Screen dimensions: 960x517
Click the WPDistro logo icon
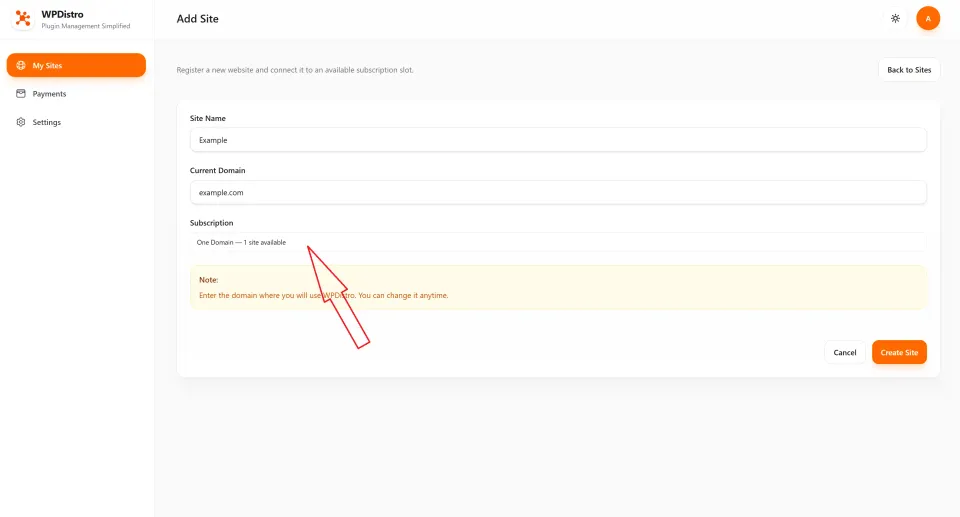(x=23, y=18)
